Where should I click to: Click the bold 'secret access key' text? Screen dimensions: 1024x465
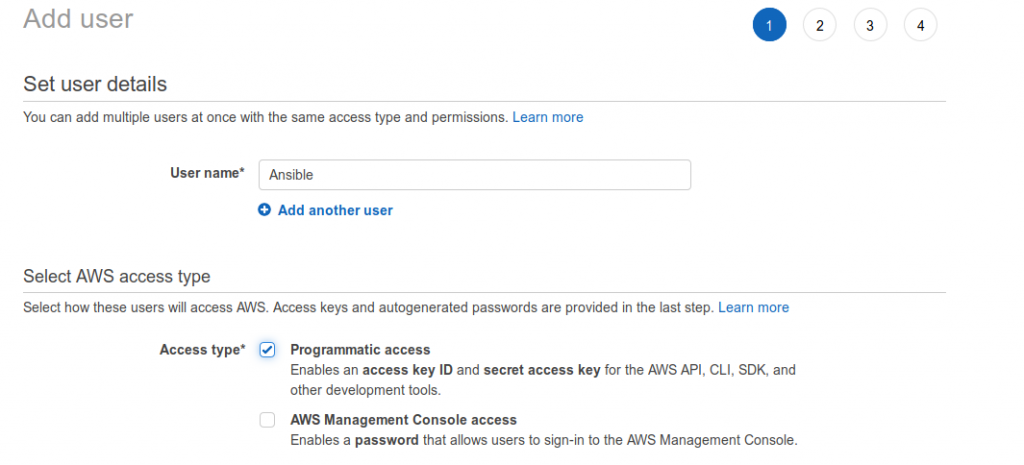(x=541, y=370)
